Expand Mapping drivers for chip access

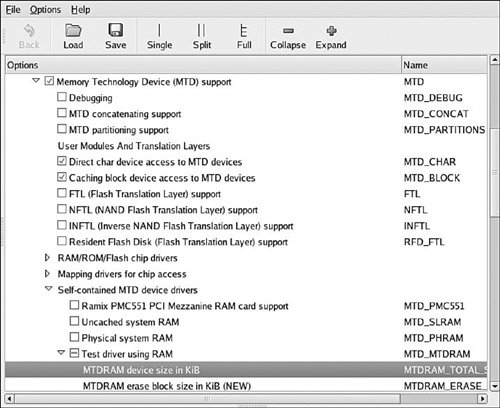(x=47, y=274)
